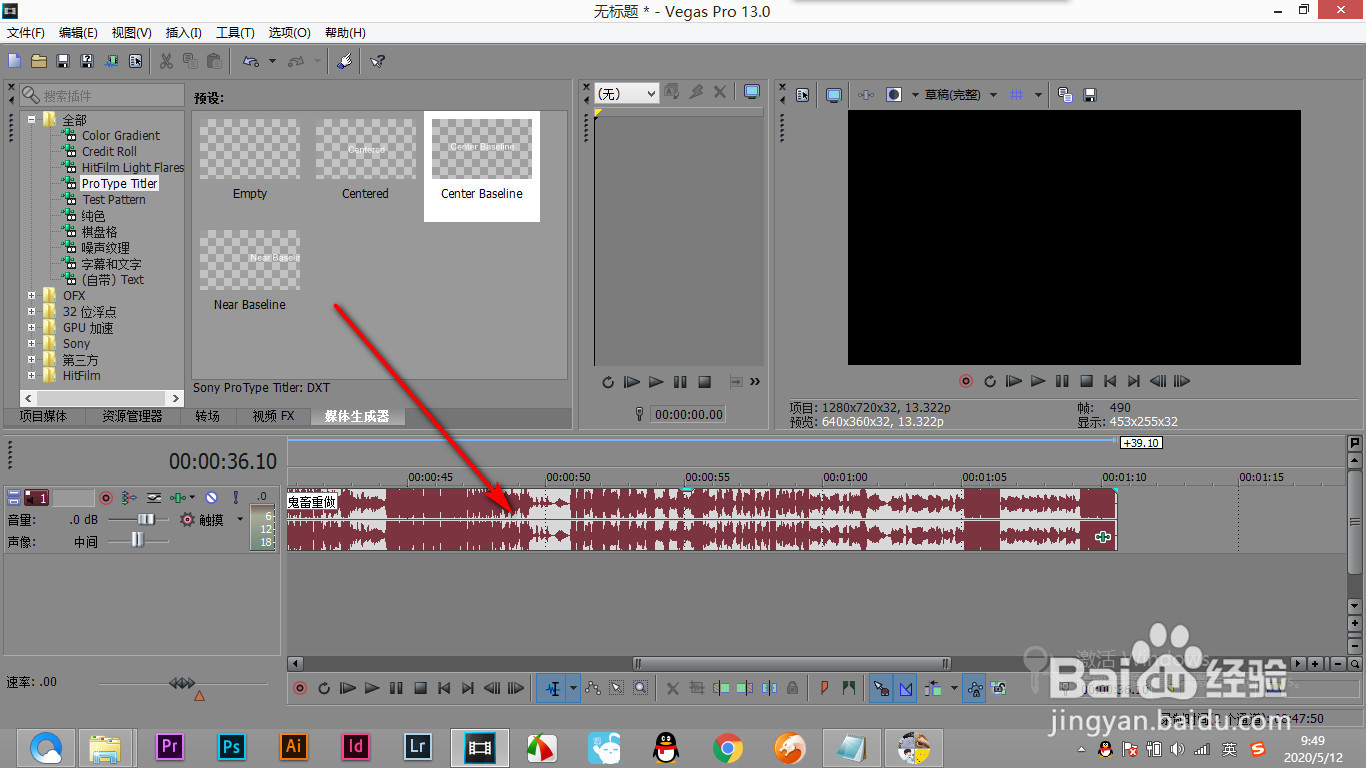The image size is (1366, 768).
Task: Toggle Lock Envelopes to Events
Action: tap(974, 688)
